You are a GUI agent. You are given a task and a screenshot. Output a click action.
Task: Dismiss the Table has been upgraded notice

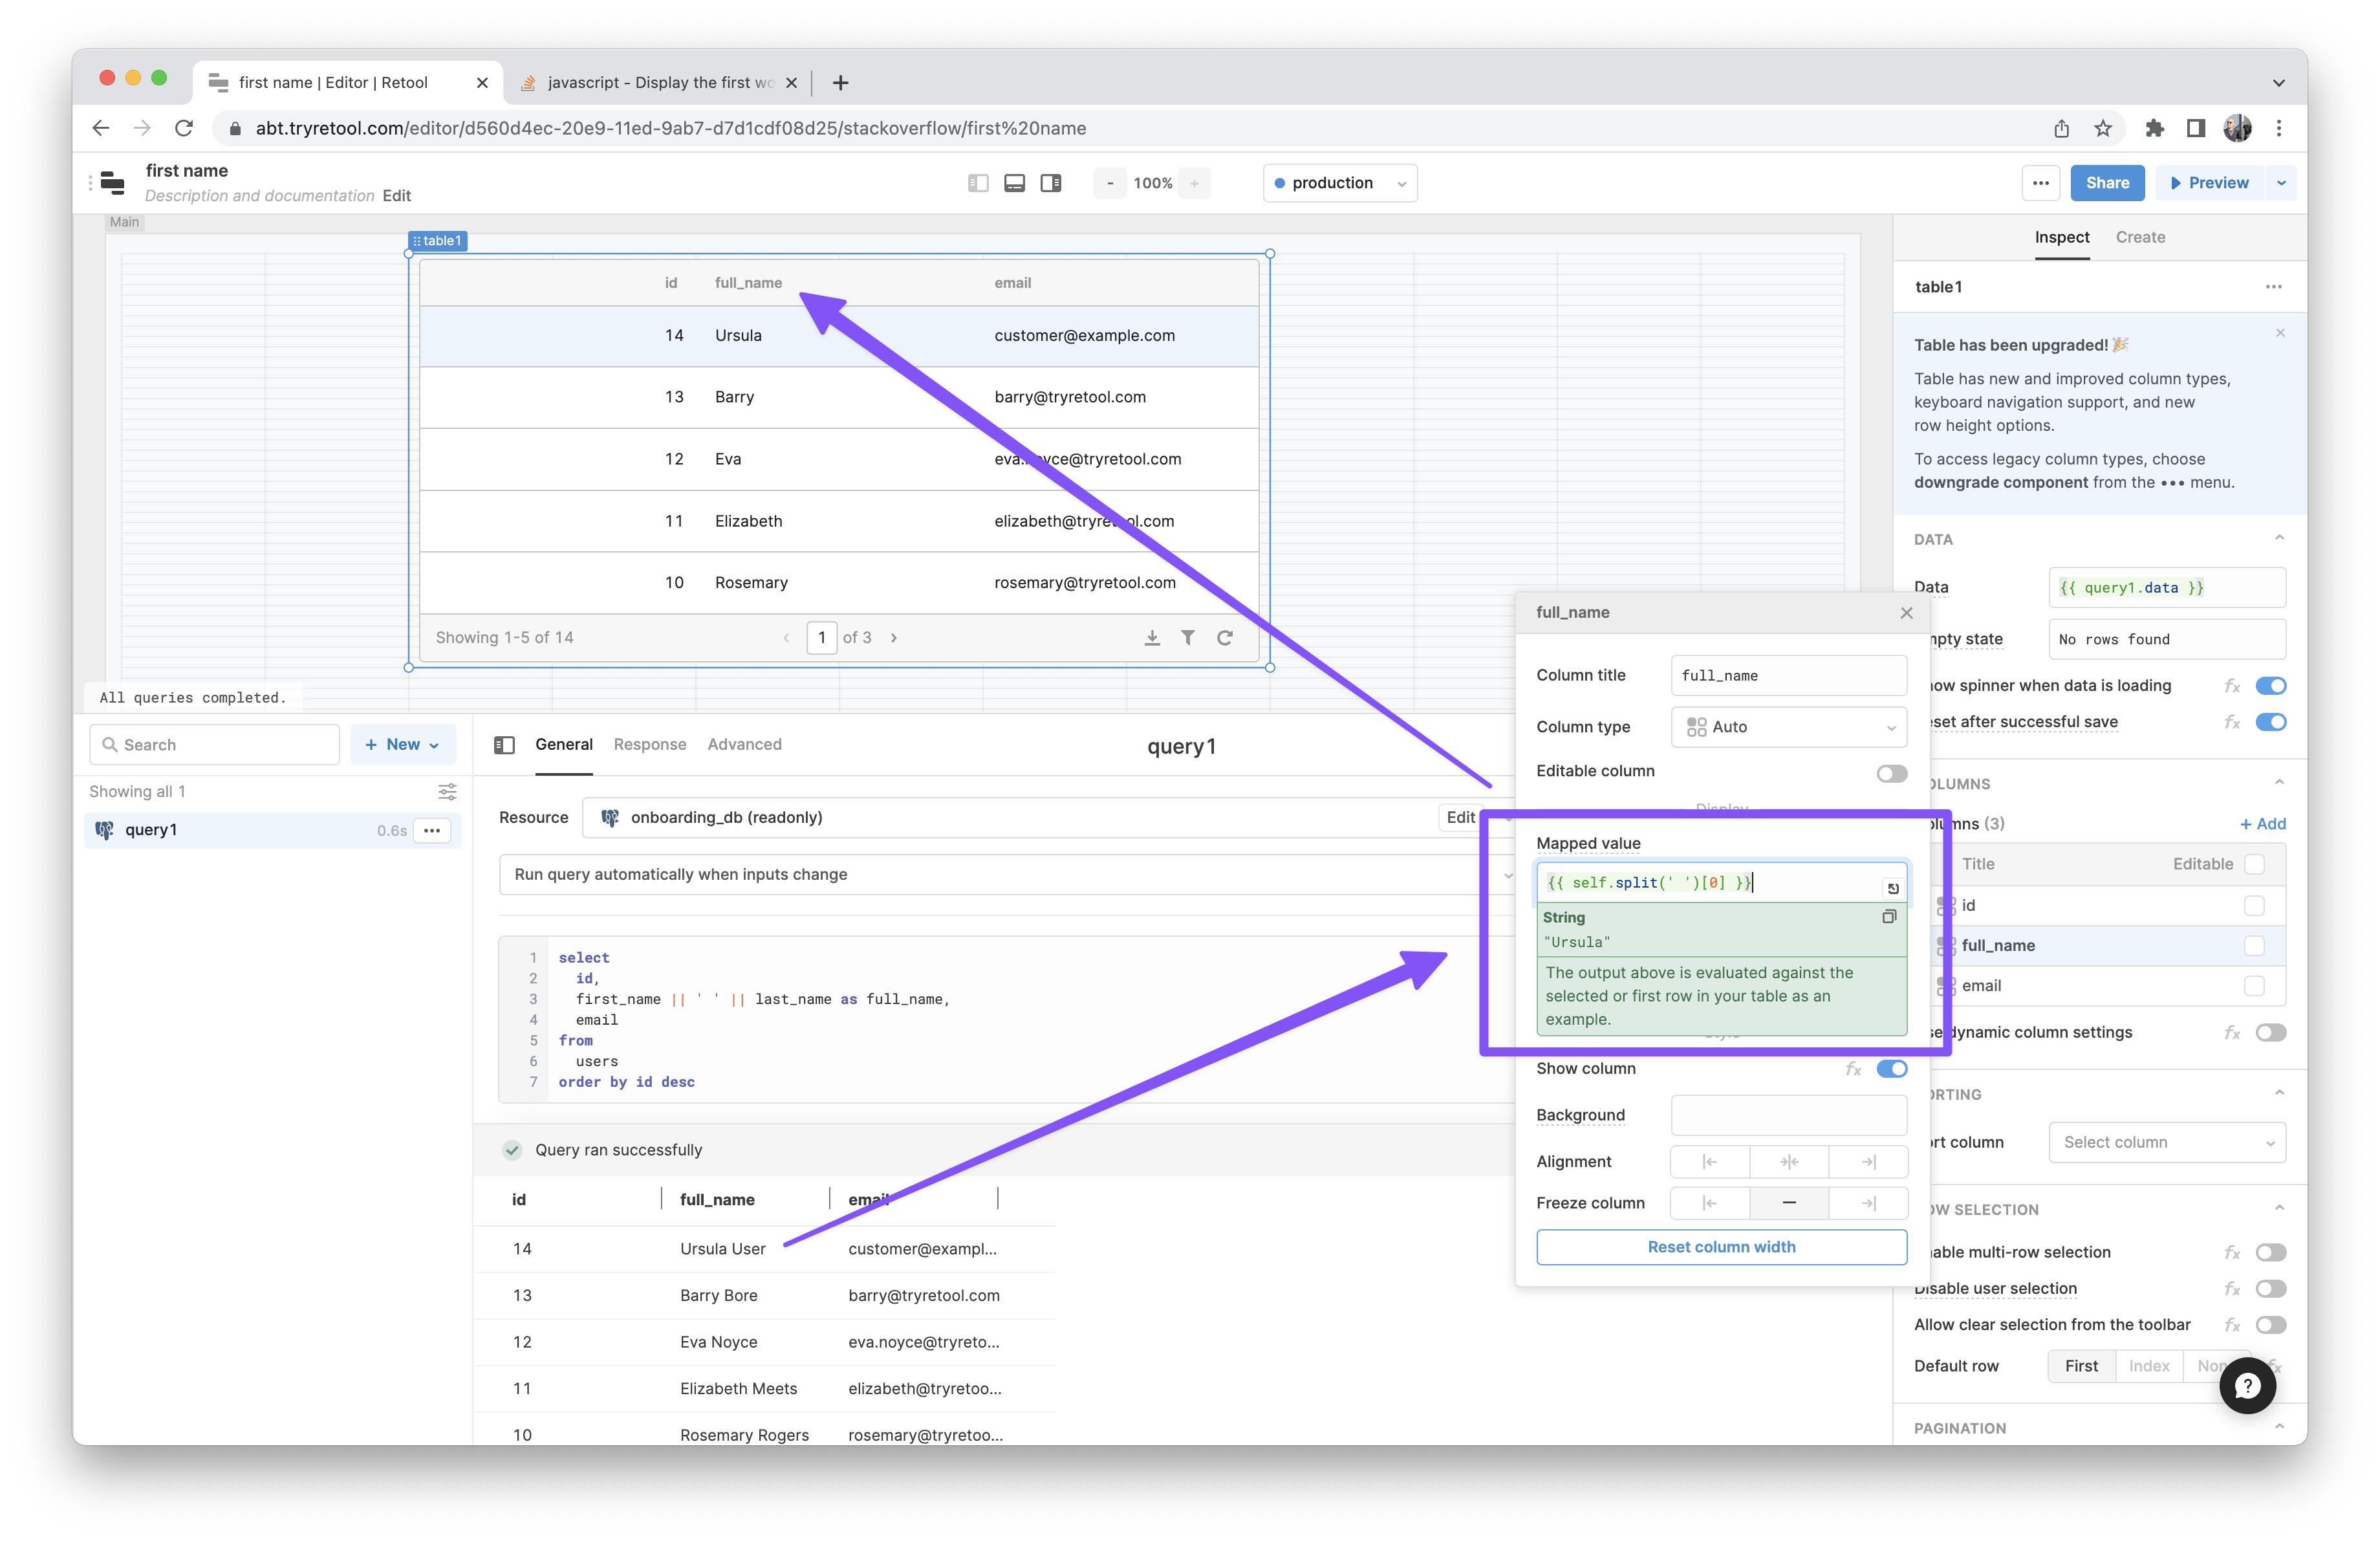click(x=2280, y=333)
